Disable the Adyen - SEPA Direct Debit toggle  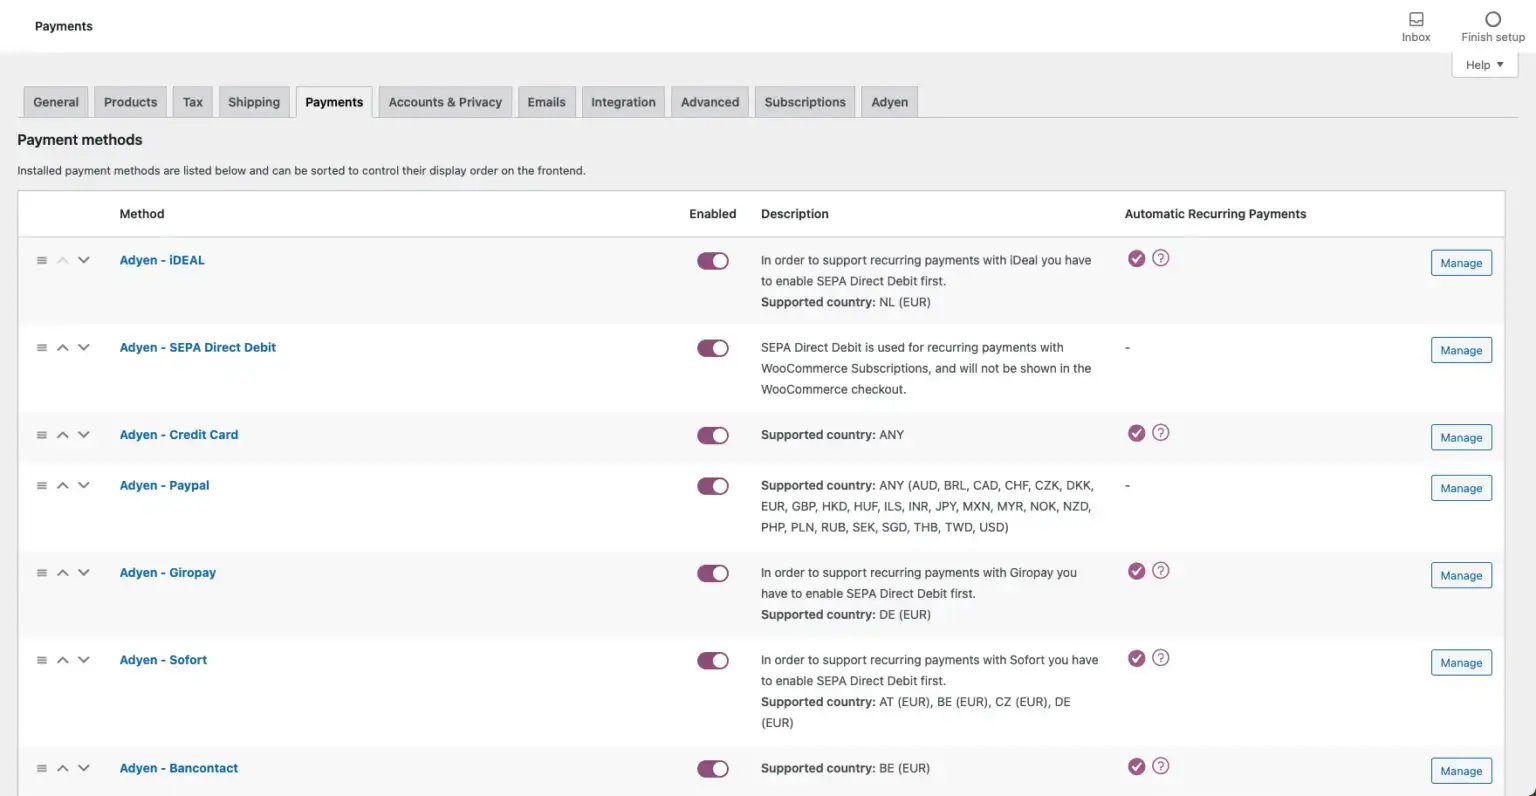[713, 348]
